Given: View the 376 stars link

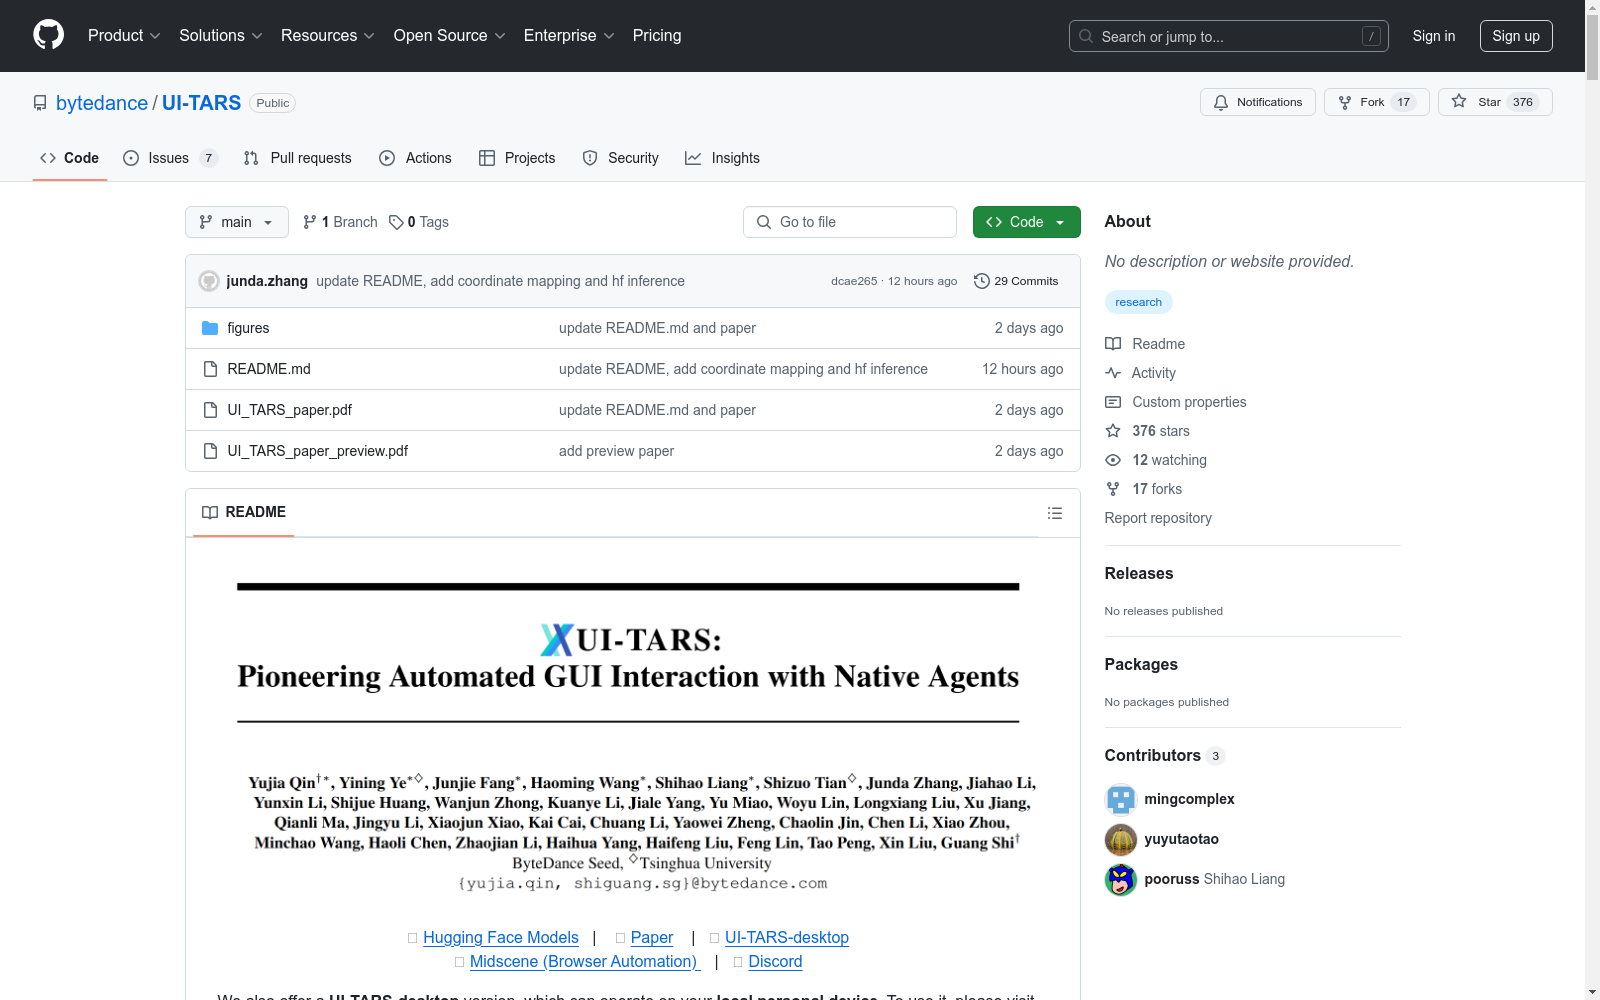Looking at the screenshot, I should tap(1148, 431).
